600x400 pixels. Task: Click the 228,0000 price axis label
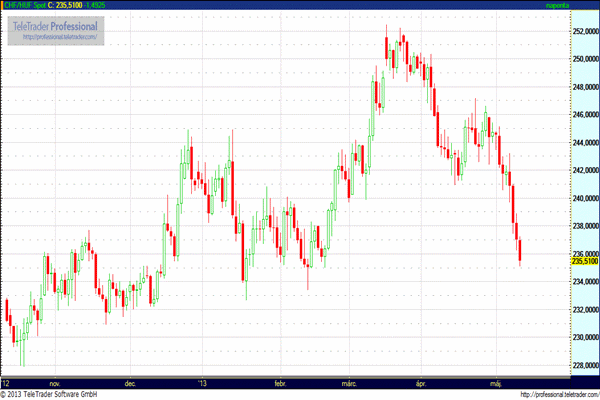click(585, 365)
